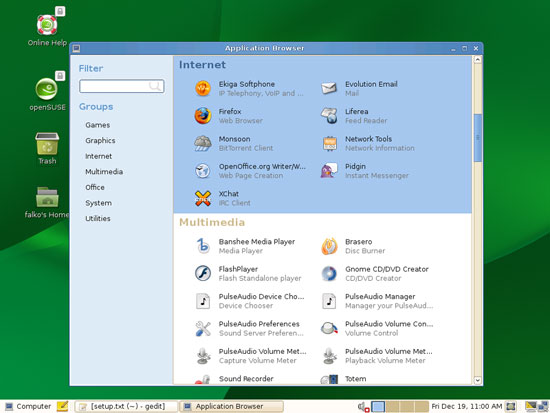Image resolution: width=550 pixels, height=413 pixels.
Task: Open PulseAudio Preferences icon
Action: 203,328
